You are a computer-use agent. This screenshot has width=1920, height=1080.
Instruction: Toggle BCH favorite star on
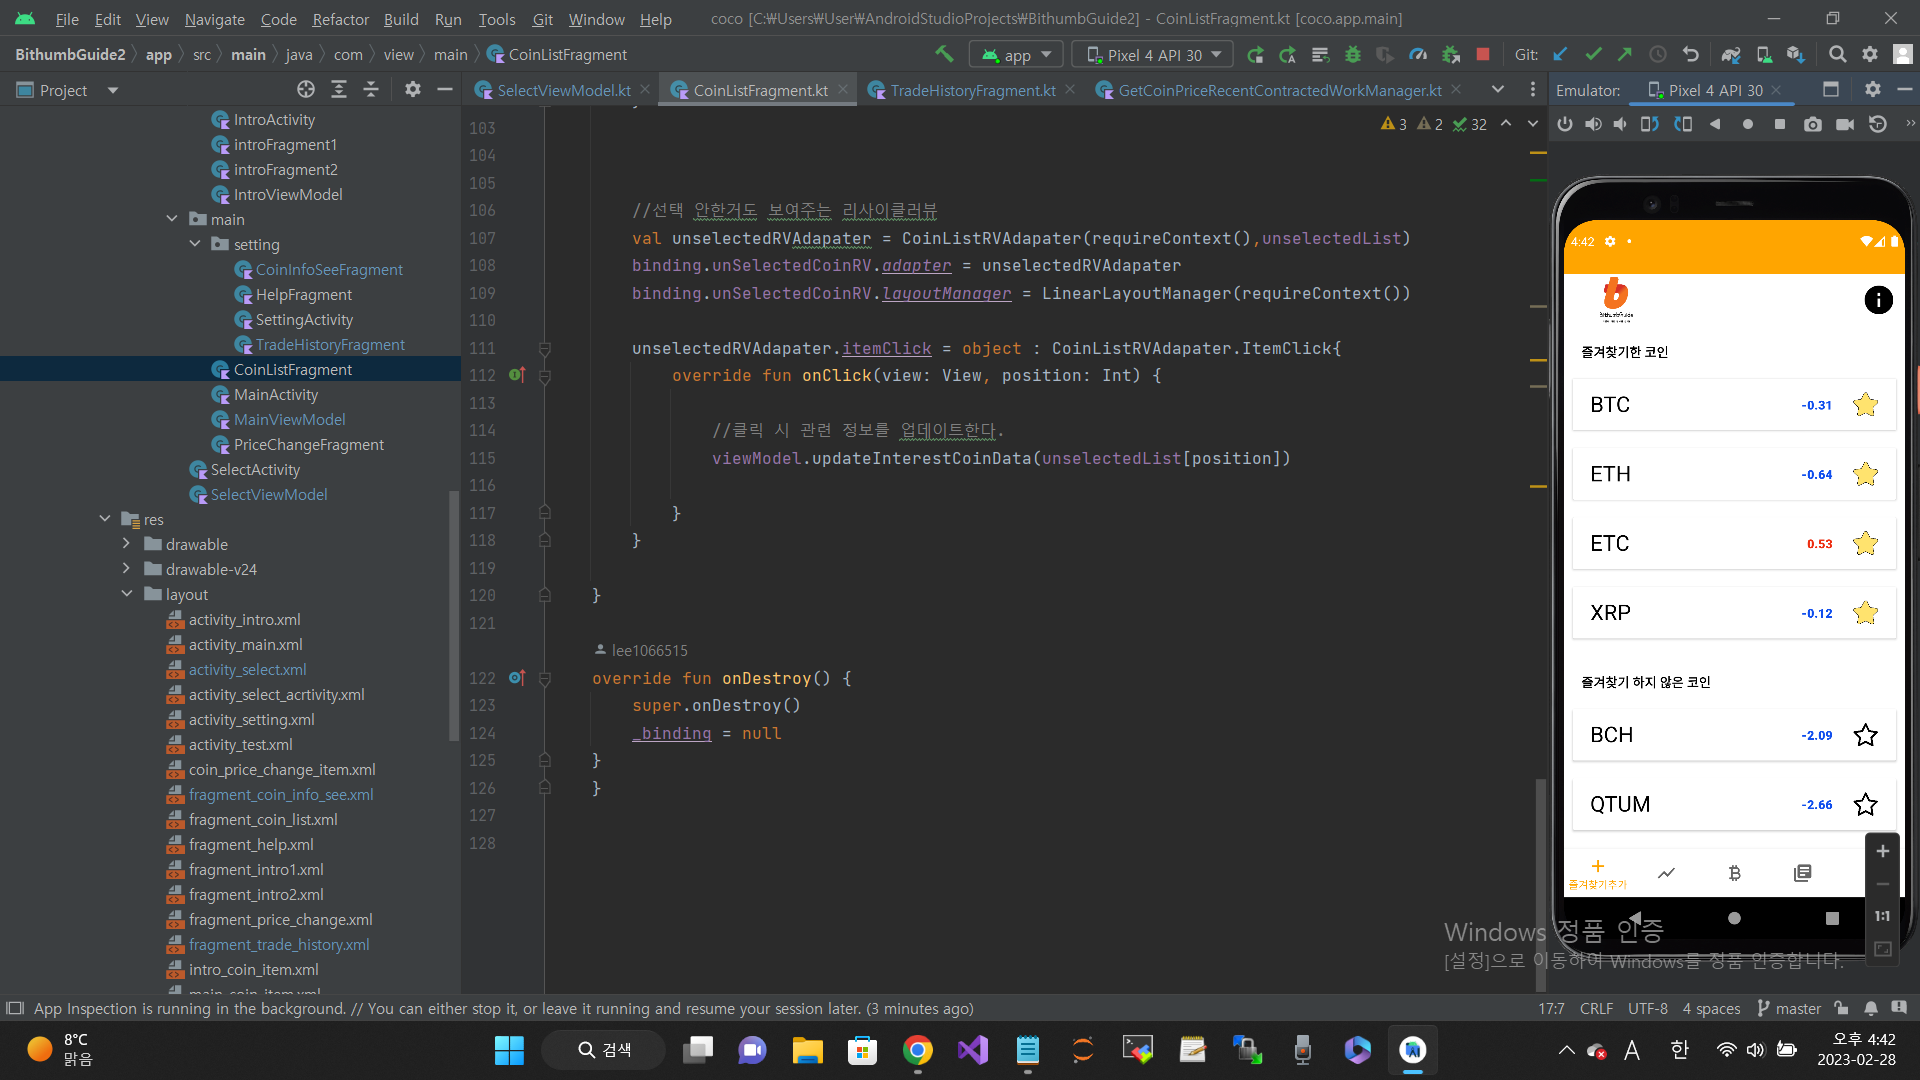click(1865, 735)
